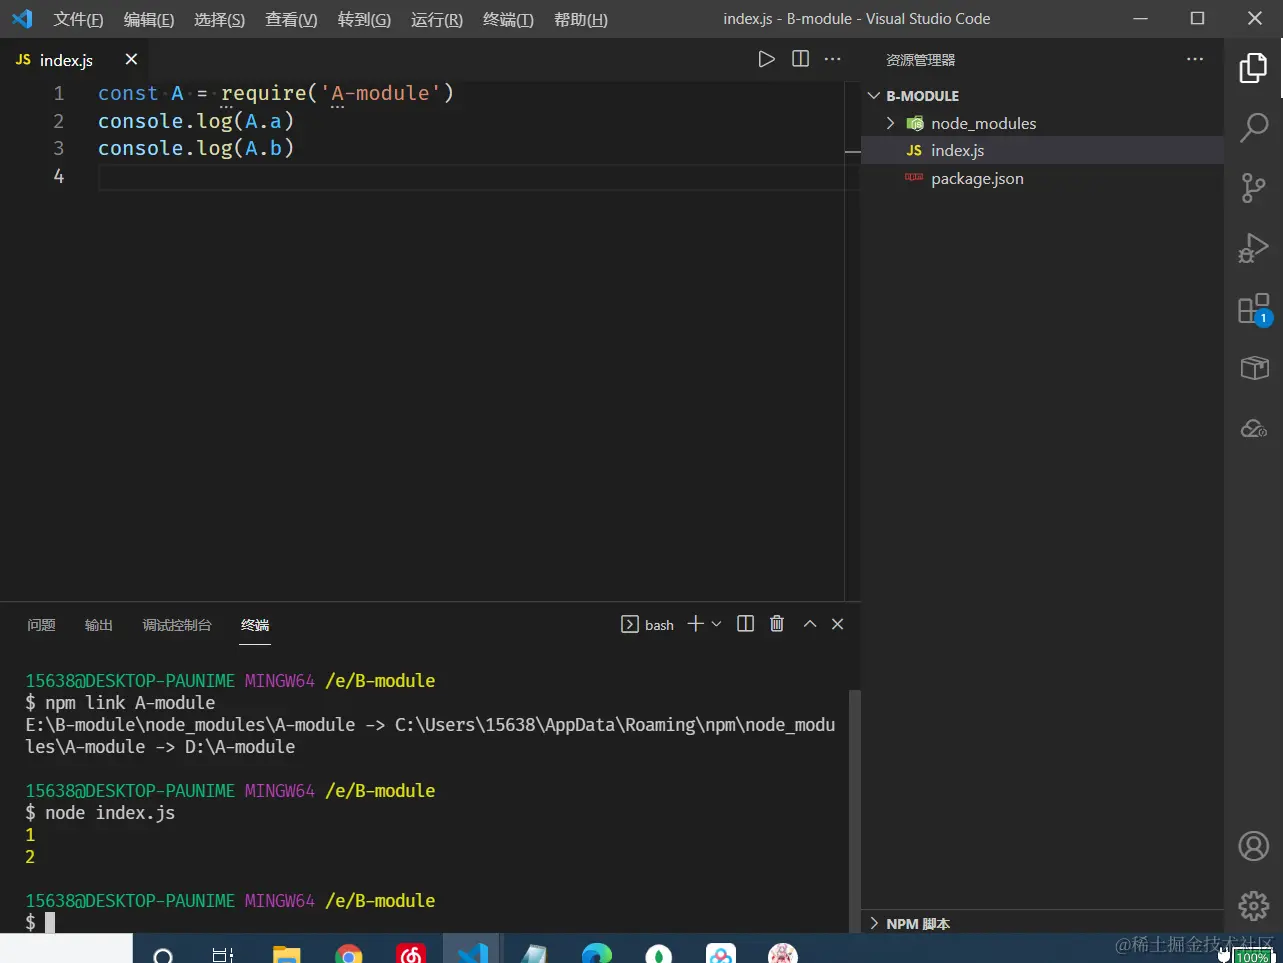
Task: Click the 资源管理器 panel title
Action: [x=920, y=60]
